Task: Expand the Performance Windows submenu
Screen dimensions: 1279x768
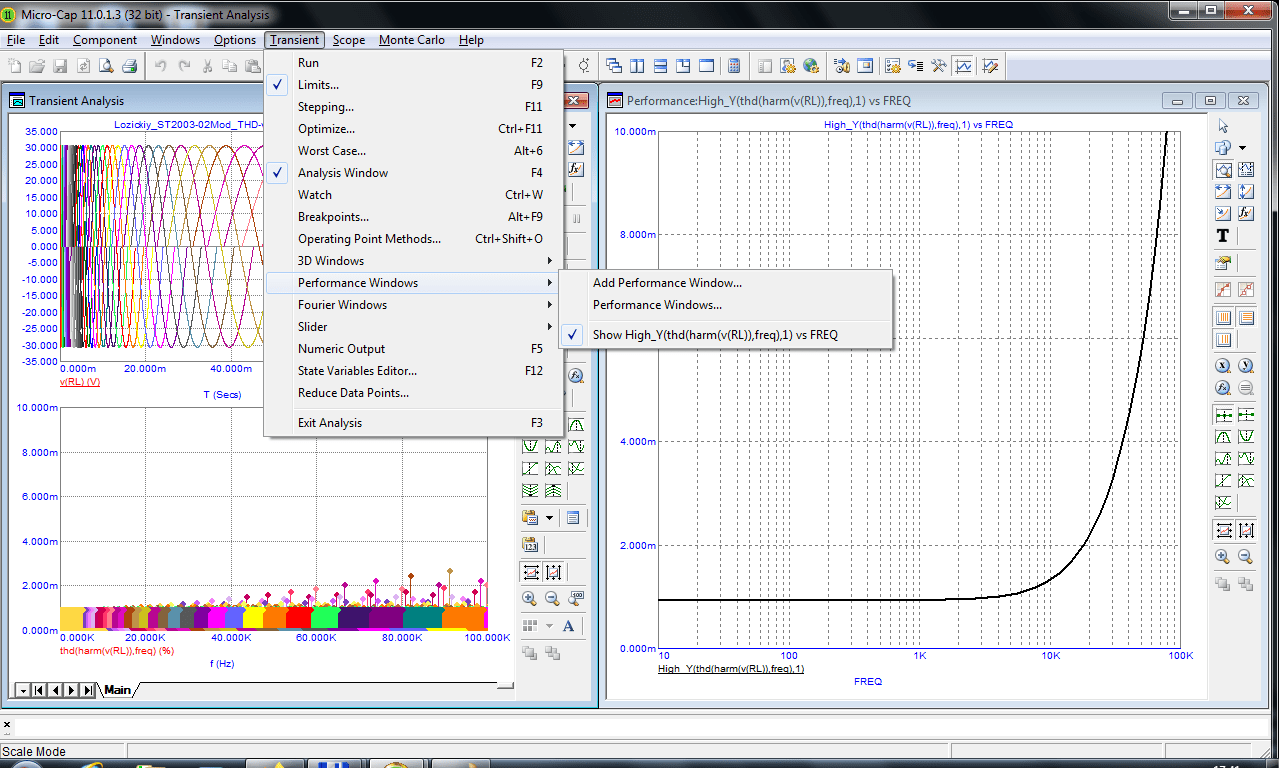Action: [414, 283]
